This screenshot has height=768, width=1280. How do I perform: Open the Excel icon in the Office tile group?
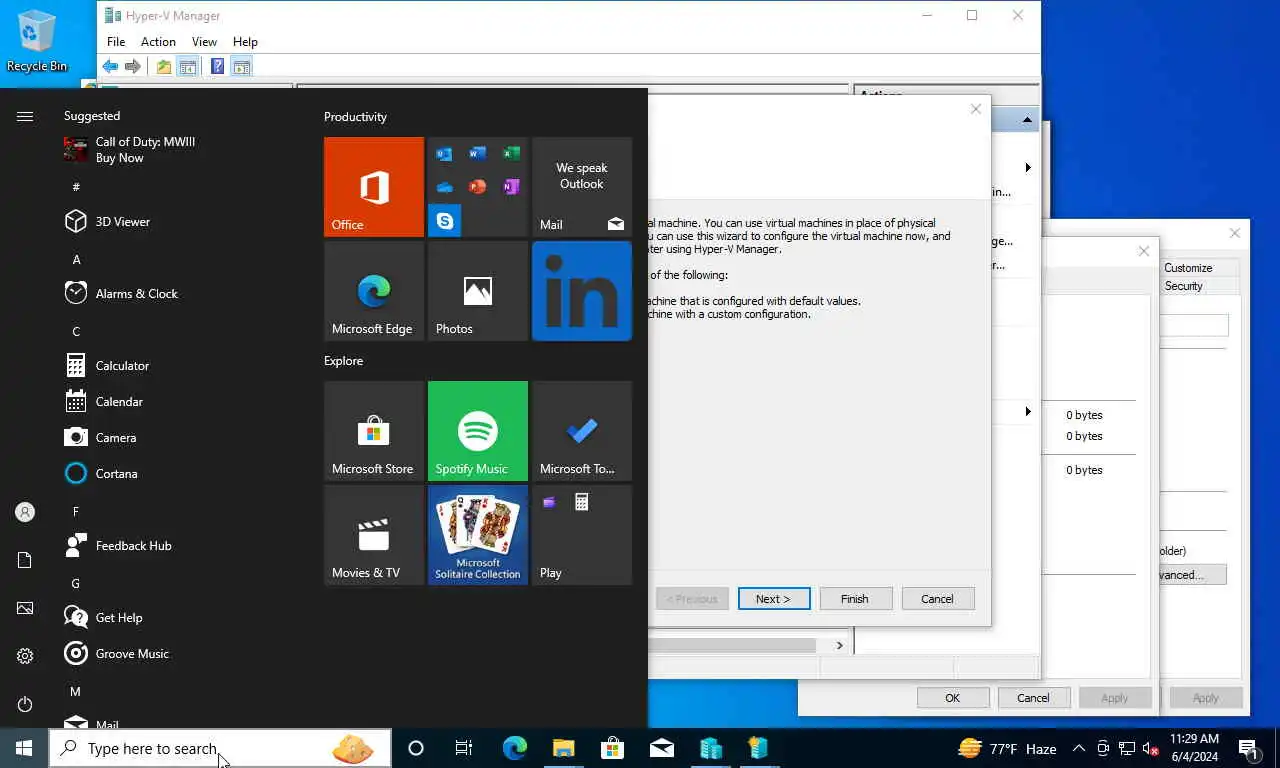511,154
